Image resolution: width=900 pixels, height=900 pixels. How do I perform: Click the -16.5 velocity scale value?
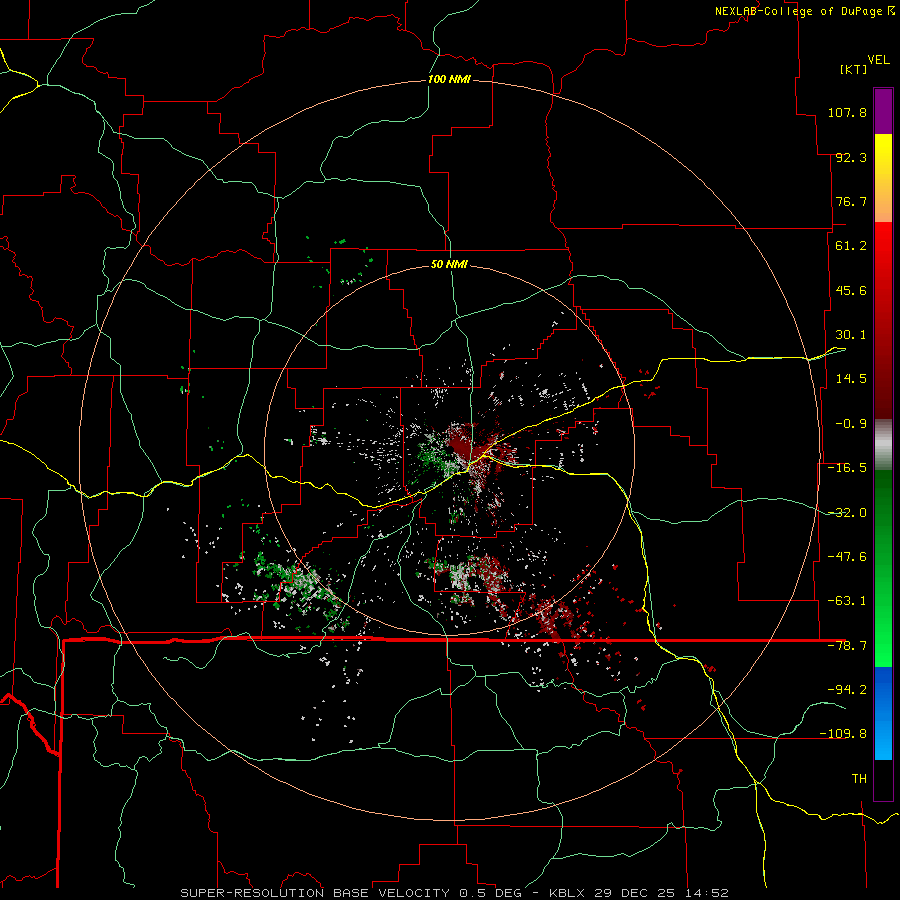847,468
